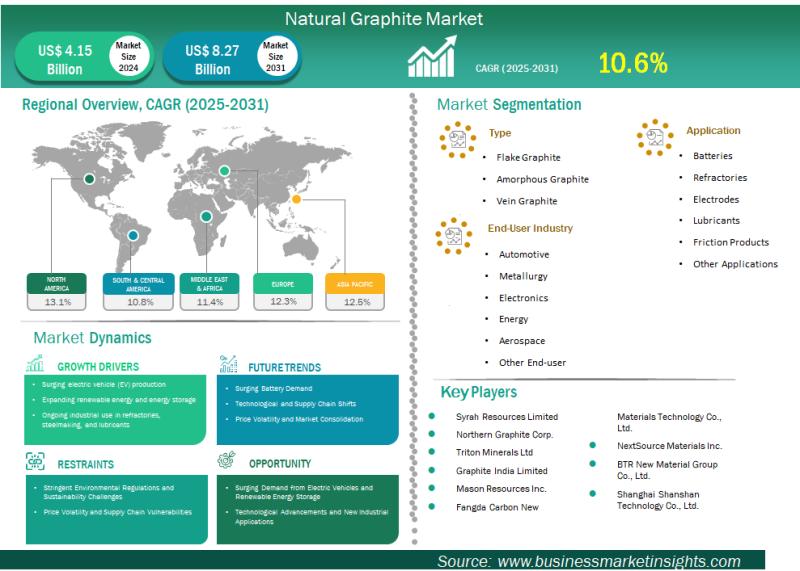Click the Syrah Resources Limited entry
800x571 pixels.
[x=506, y=416]
